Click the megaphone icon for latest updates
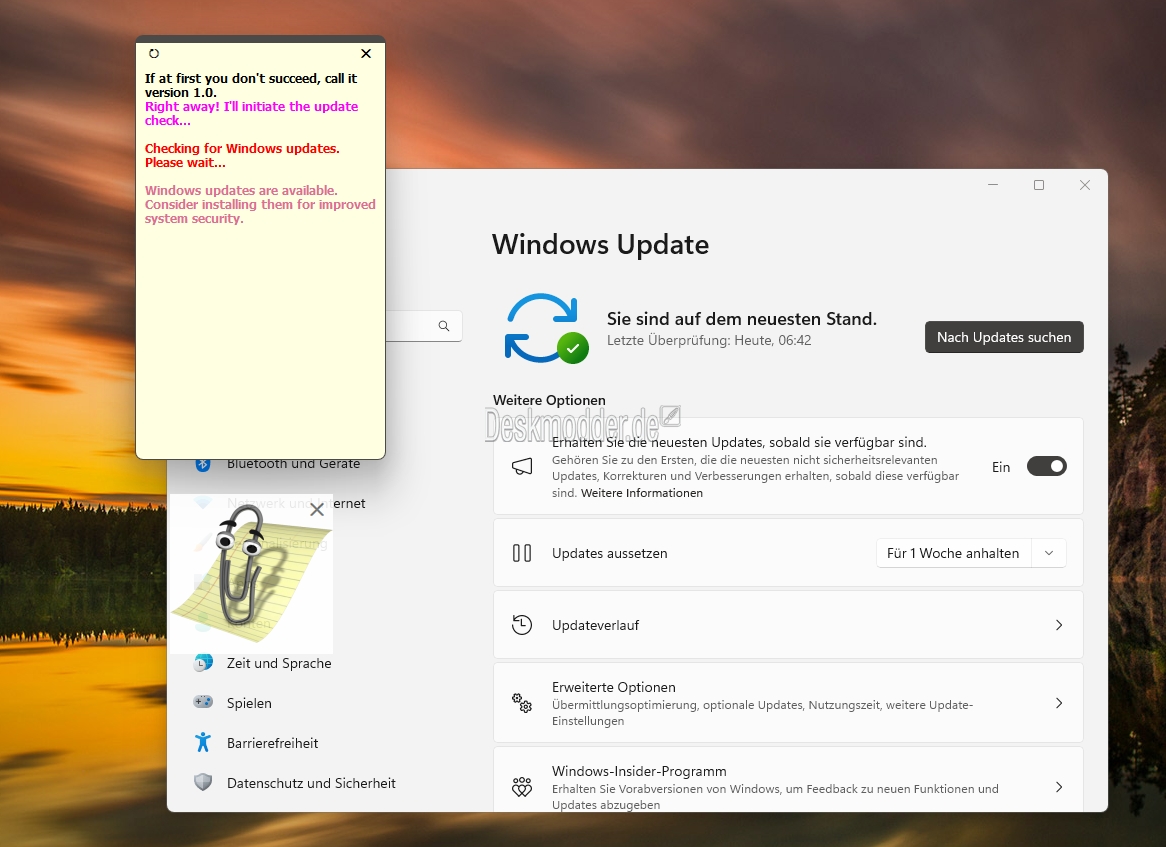This screenshot has width=1166, height=847. 522,466
